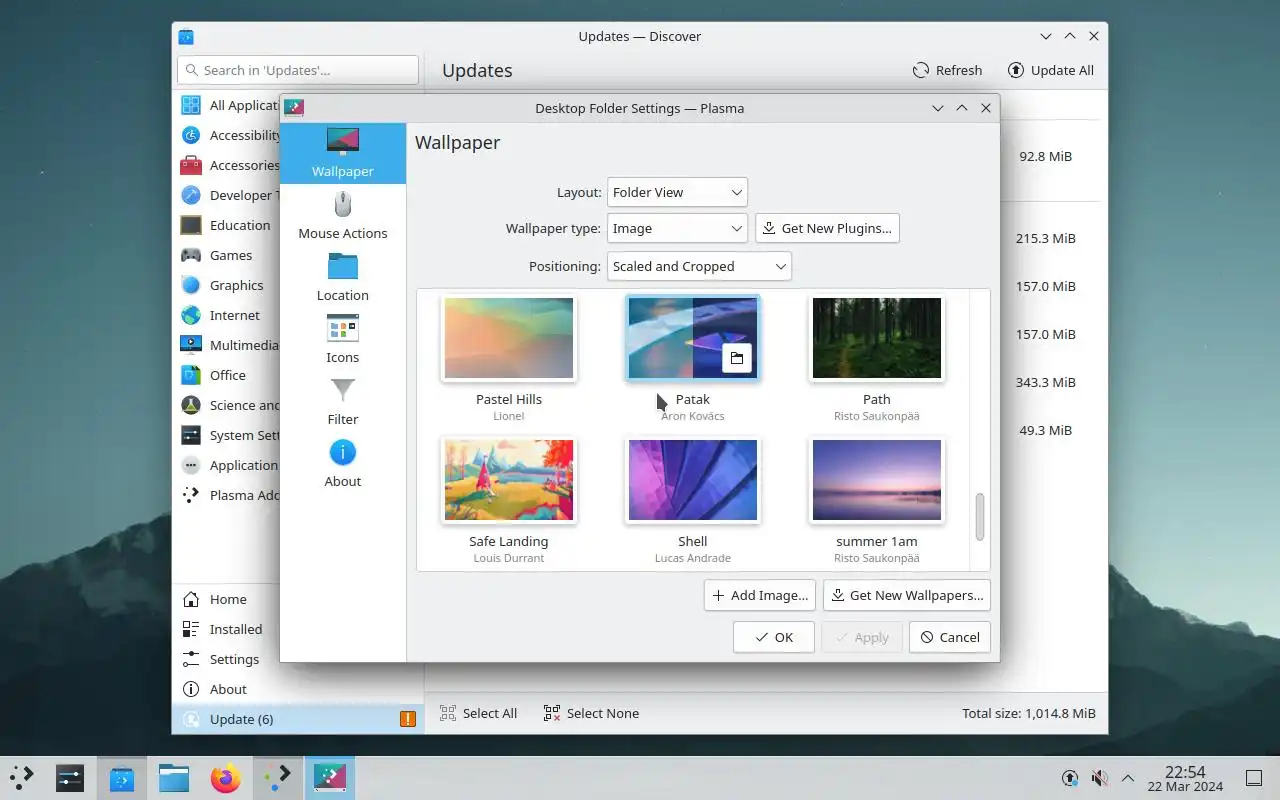Click the wallpaper list scrollbar handle
The image size is (1280, 800).
click(980, 516)
